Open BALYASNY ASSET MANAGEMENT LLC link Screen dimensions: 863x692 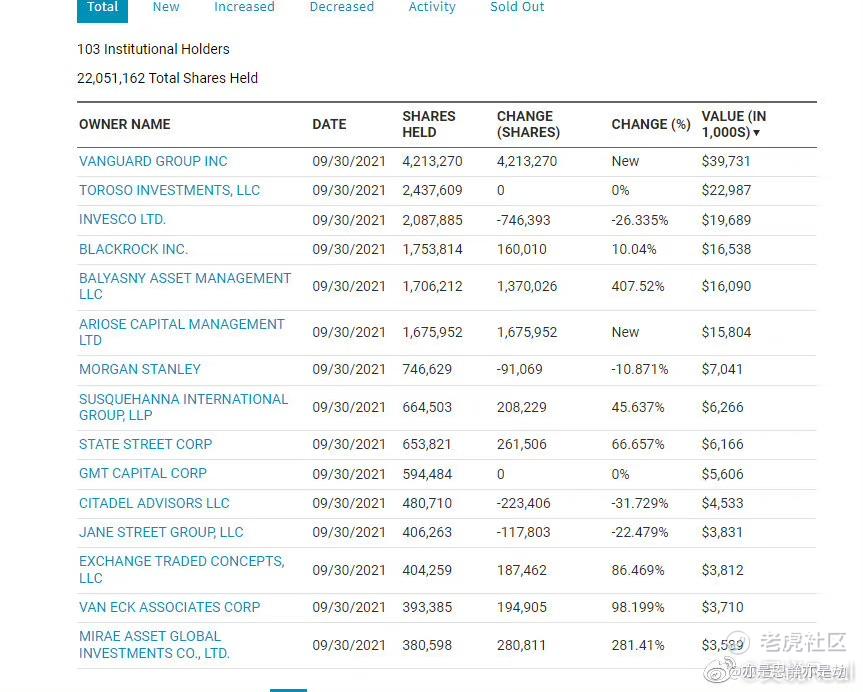tap(185, 286)
